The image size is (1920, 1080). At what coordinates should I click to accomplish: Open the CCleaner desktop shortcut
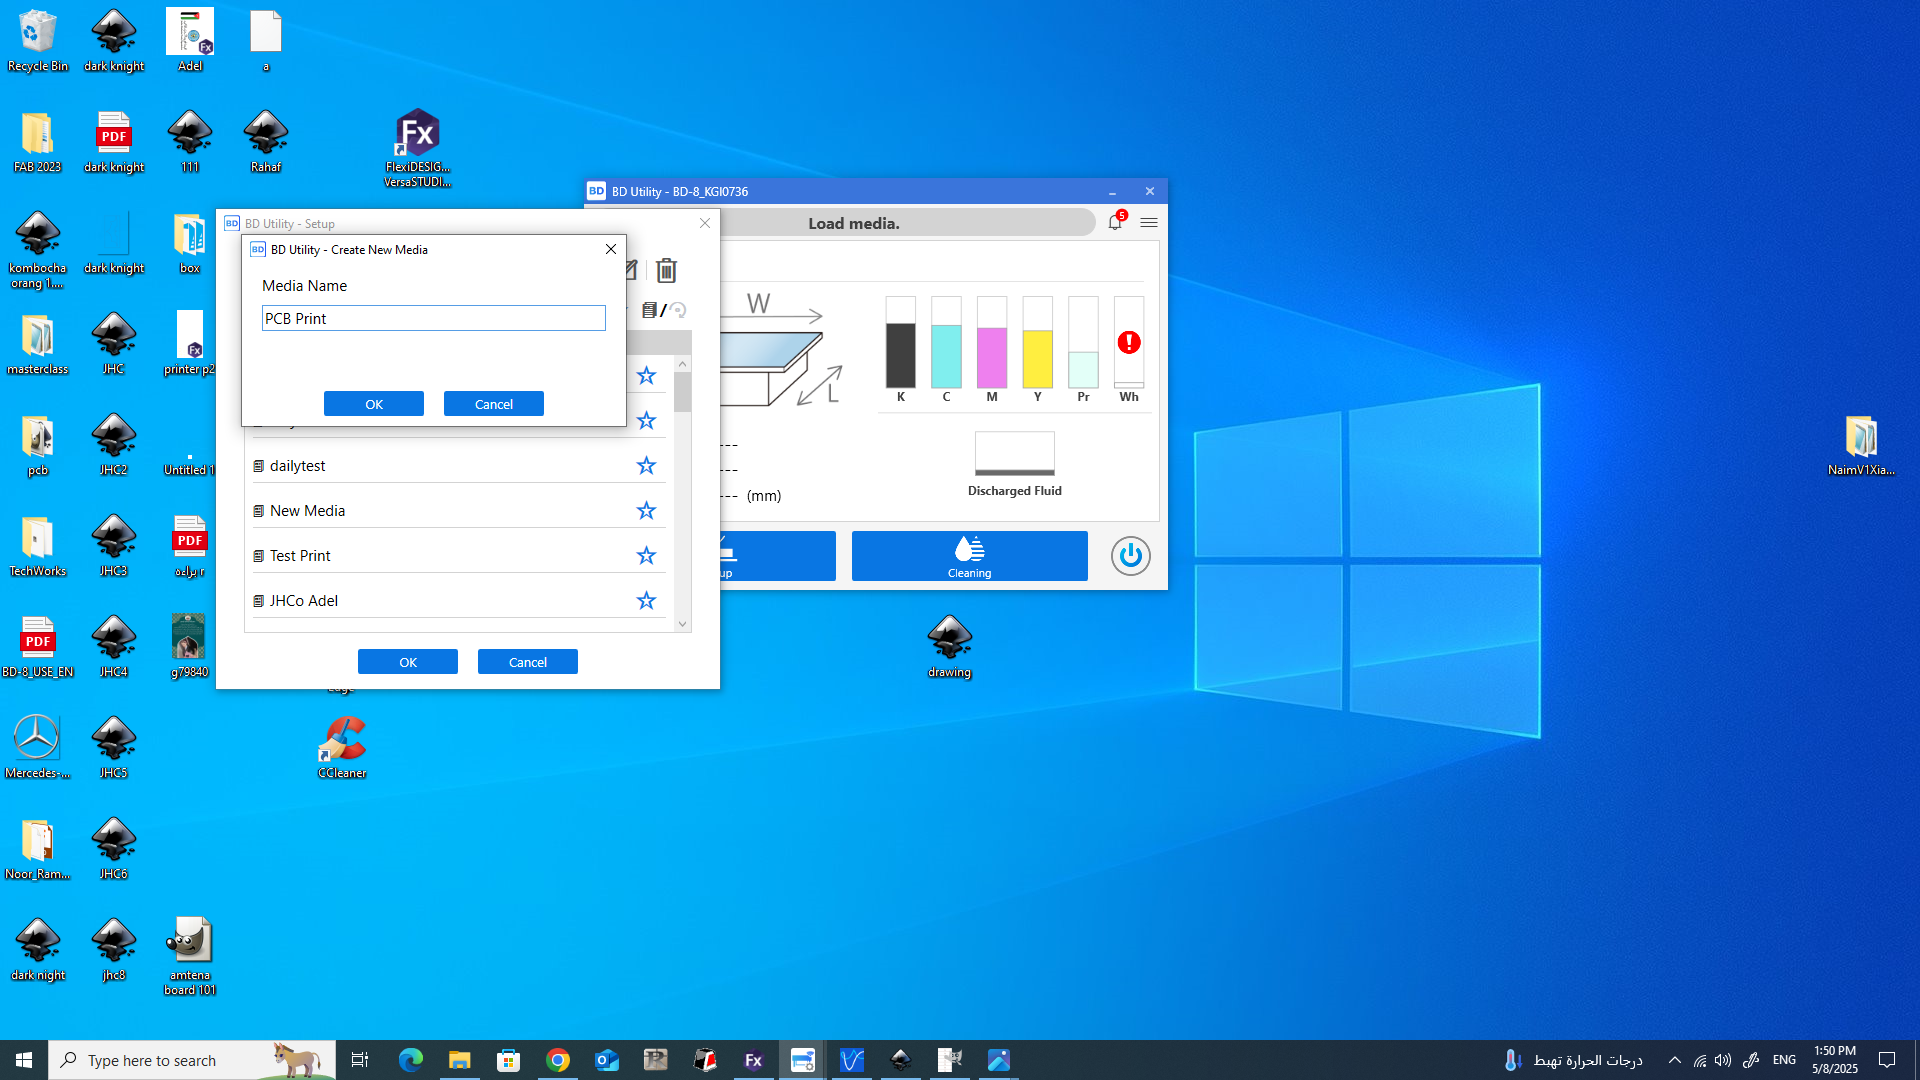coord(342,748)
